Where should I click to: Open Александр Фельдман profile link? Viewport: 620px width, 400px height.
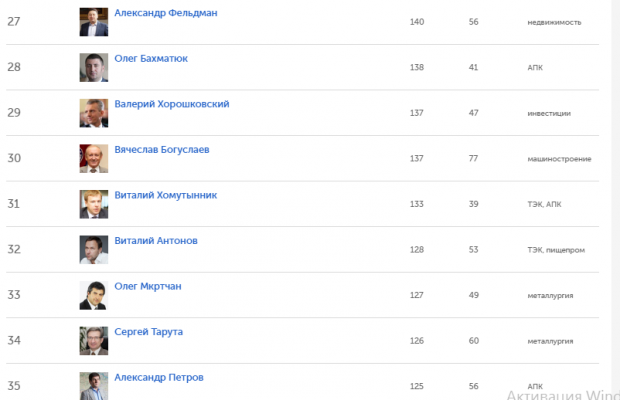165,13
